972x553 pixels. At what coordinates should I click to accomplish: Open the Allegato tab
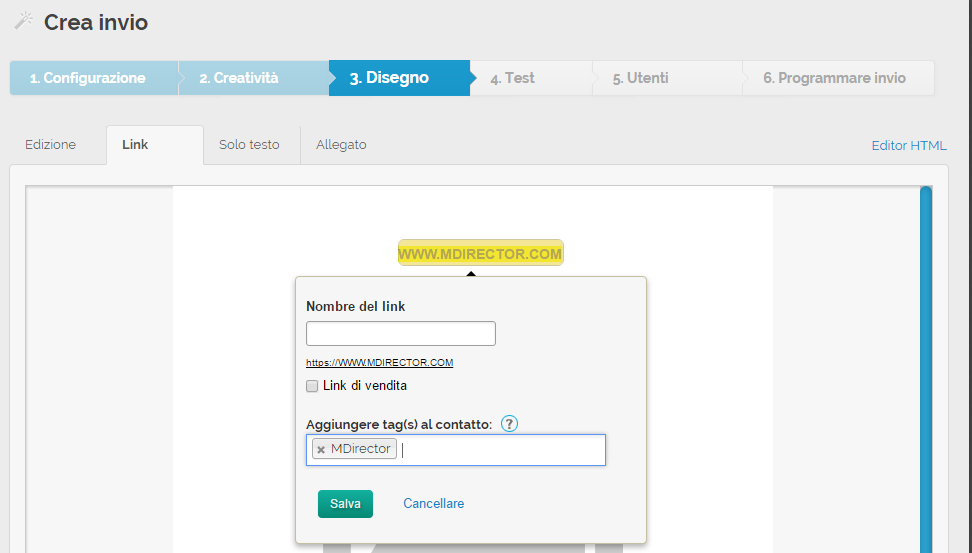click(x=341, y=145)
